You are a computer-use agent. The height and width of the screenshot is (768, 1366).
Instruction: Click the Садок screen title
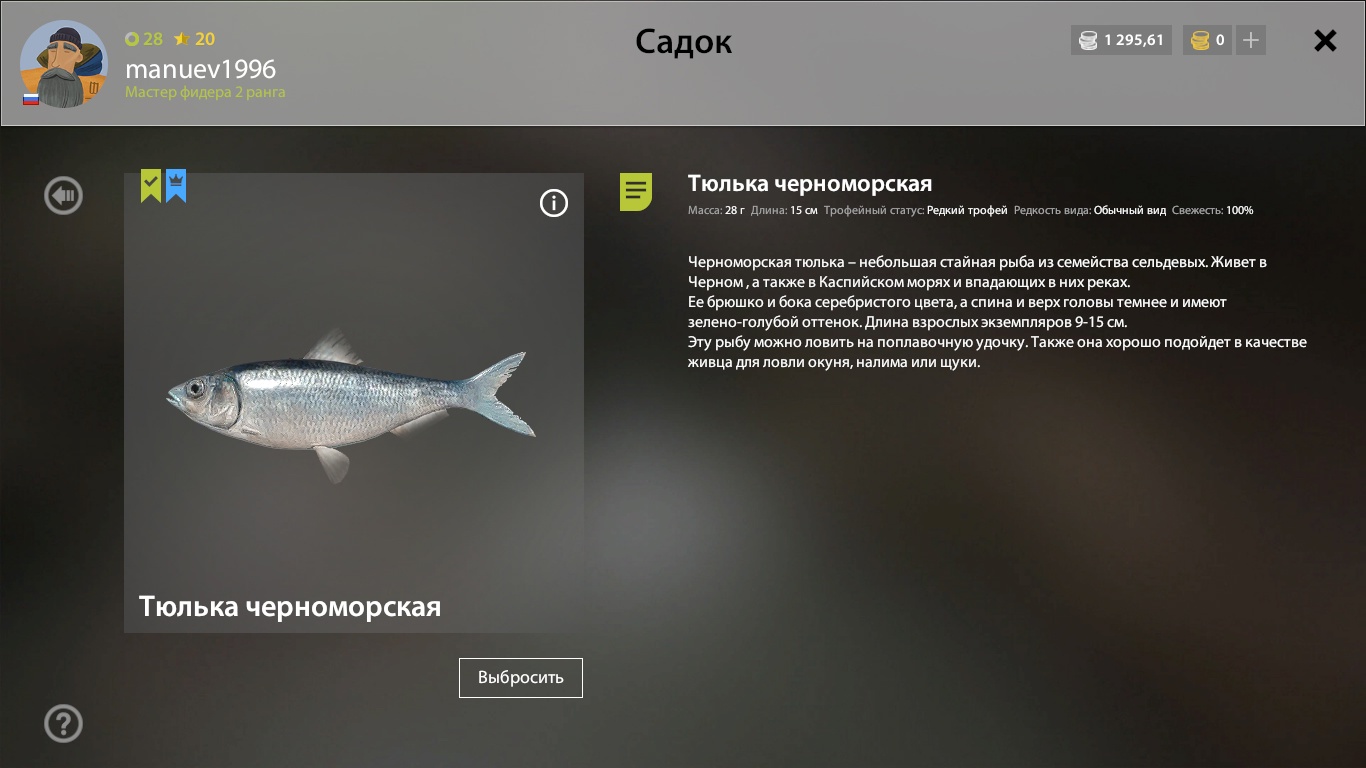coord(684,42)
